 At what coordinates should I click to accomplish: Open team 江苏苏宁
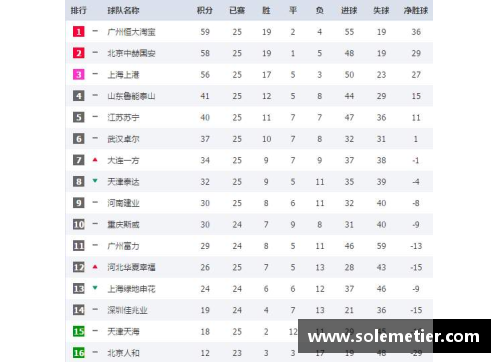pos(123,117)
